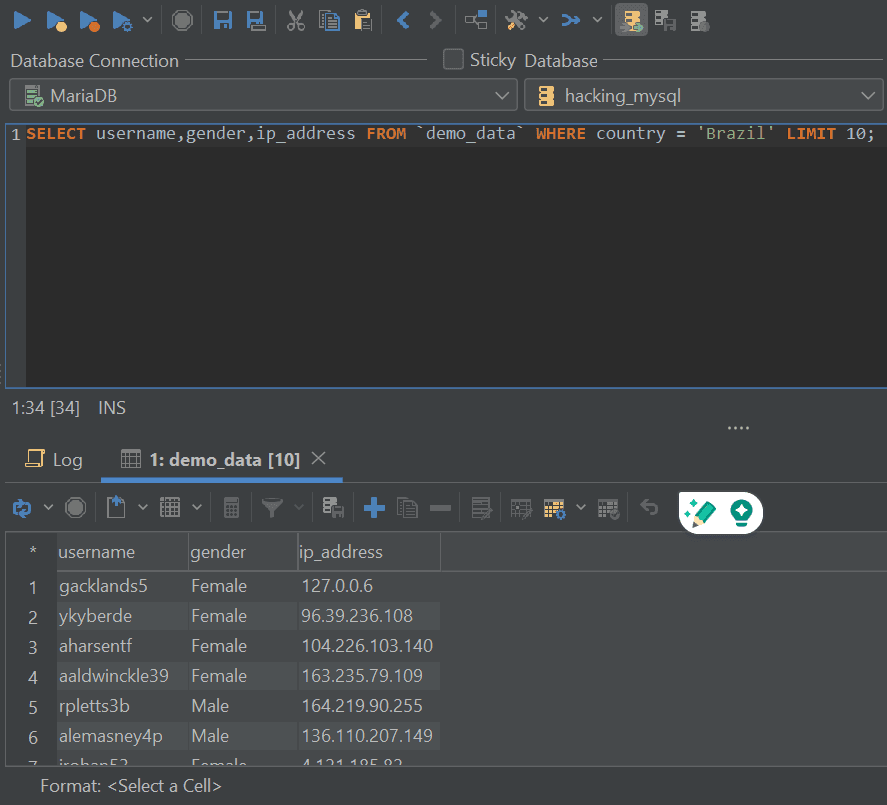Viewport: 887px width, 805px height.
Task: Click the database save icon in the top toolbar
Action: (x=665, y=21)
